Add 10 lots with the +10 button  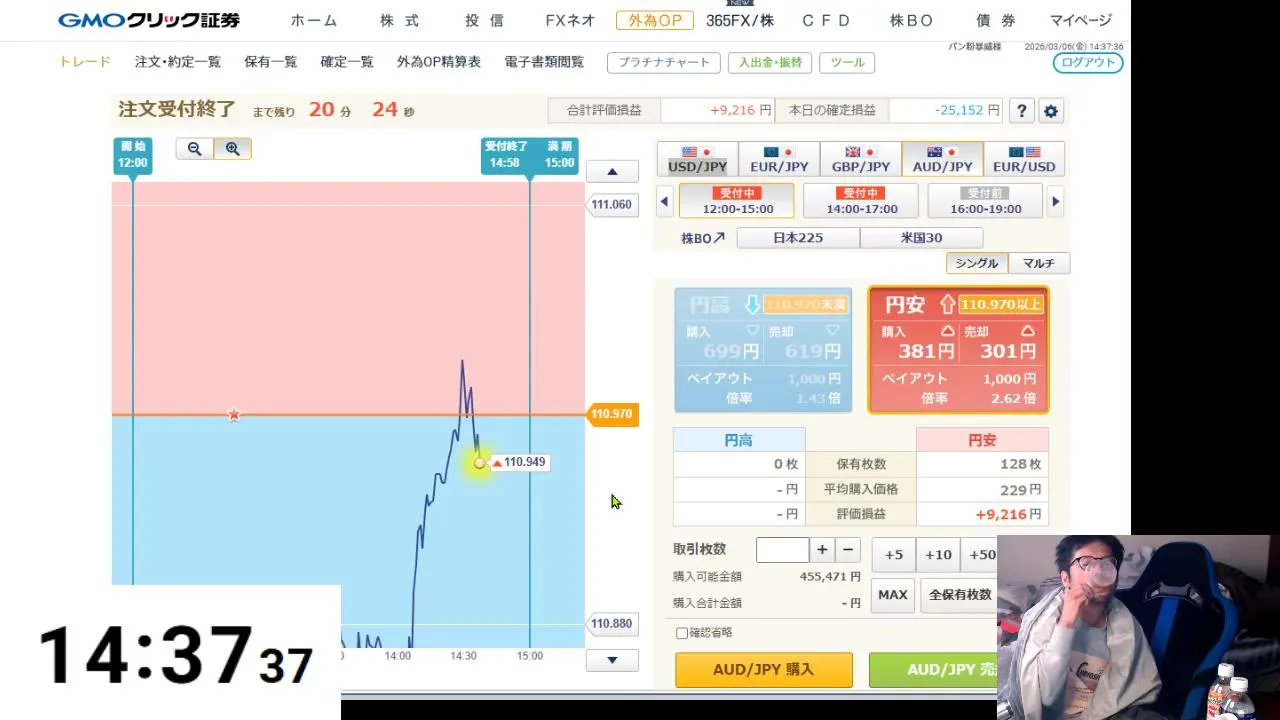(x=938, y=555)
